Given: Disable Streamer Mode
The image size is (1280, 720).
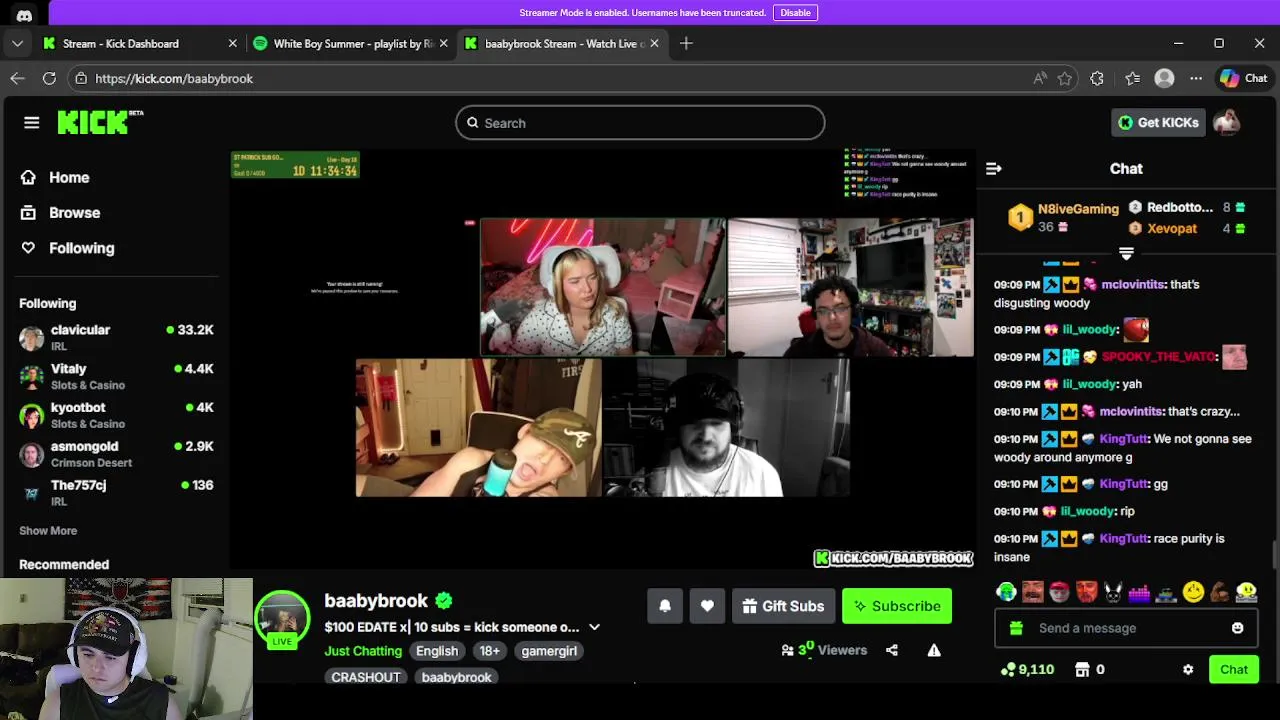Looking at the screenshot, I should click(795, 13).
